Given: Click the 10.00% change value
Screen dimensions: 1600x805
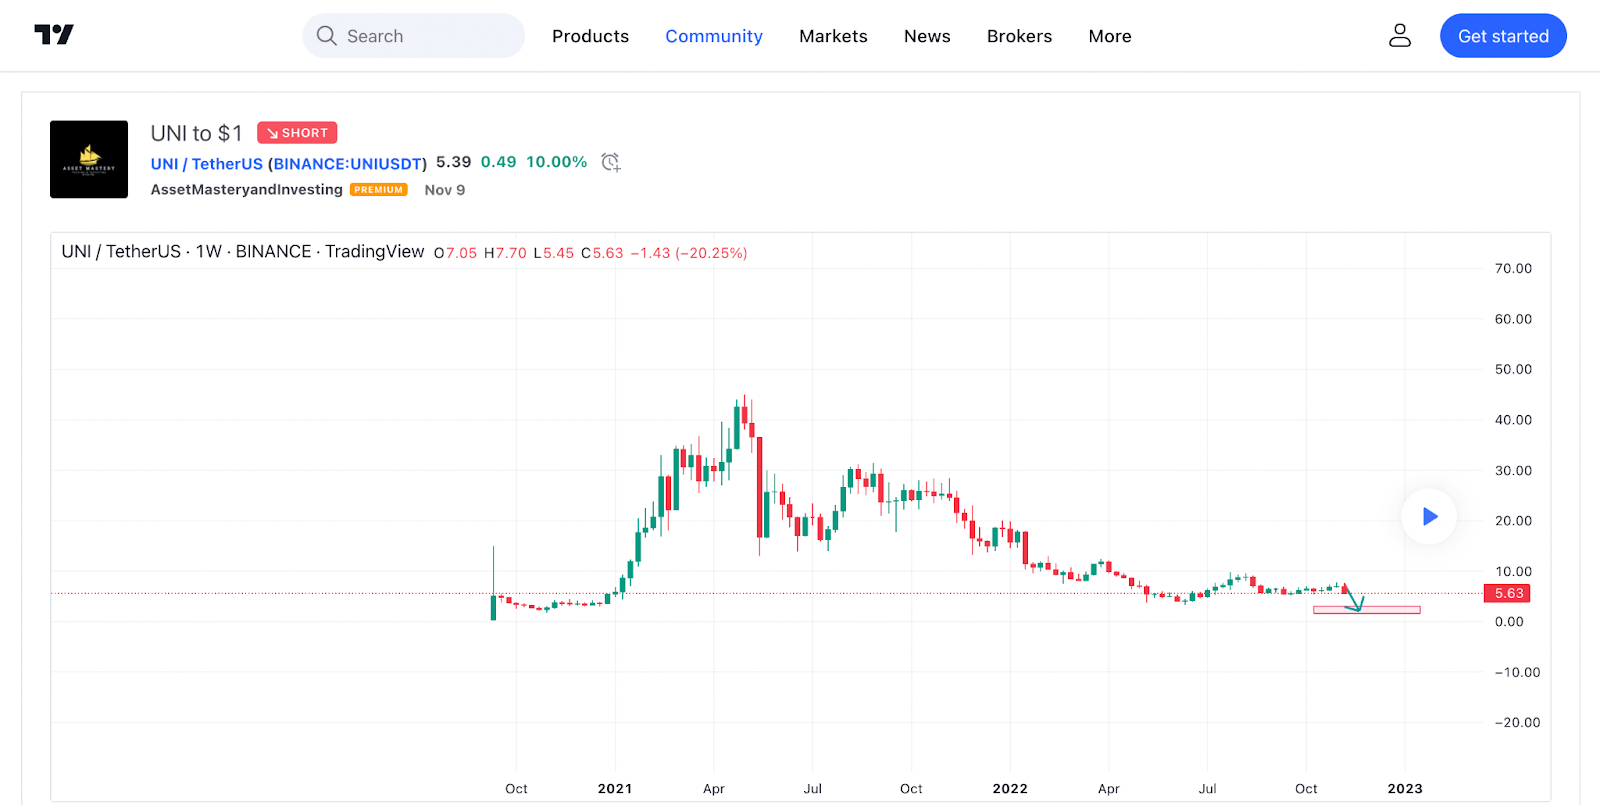Looking at the screenshot, I should (557, 162).
